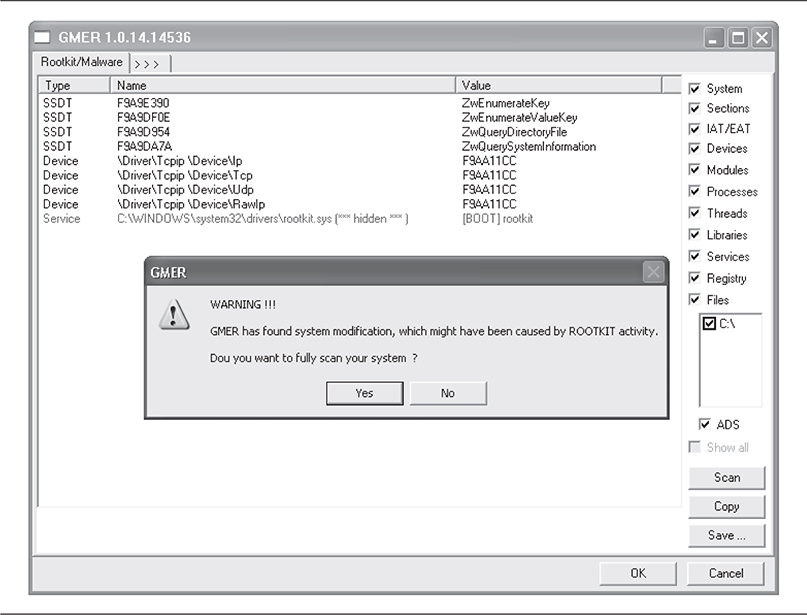Click the warning exclamation icon in dialog
The height and width of the screenshot is (615, 807).
pyautogui.click(x=174, y=314)
